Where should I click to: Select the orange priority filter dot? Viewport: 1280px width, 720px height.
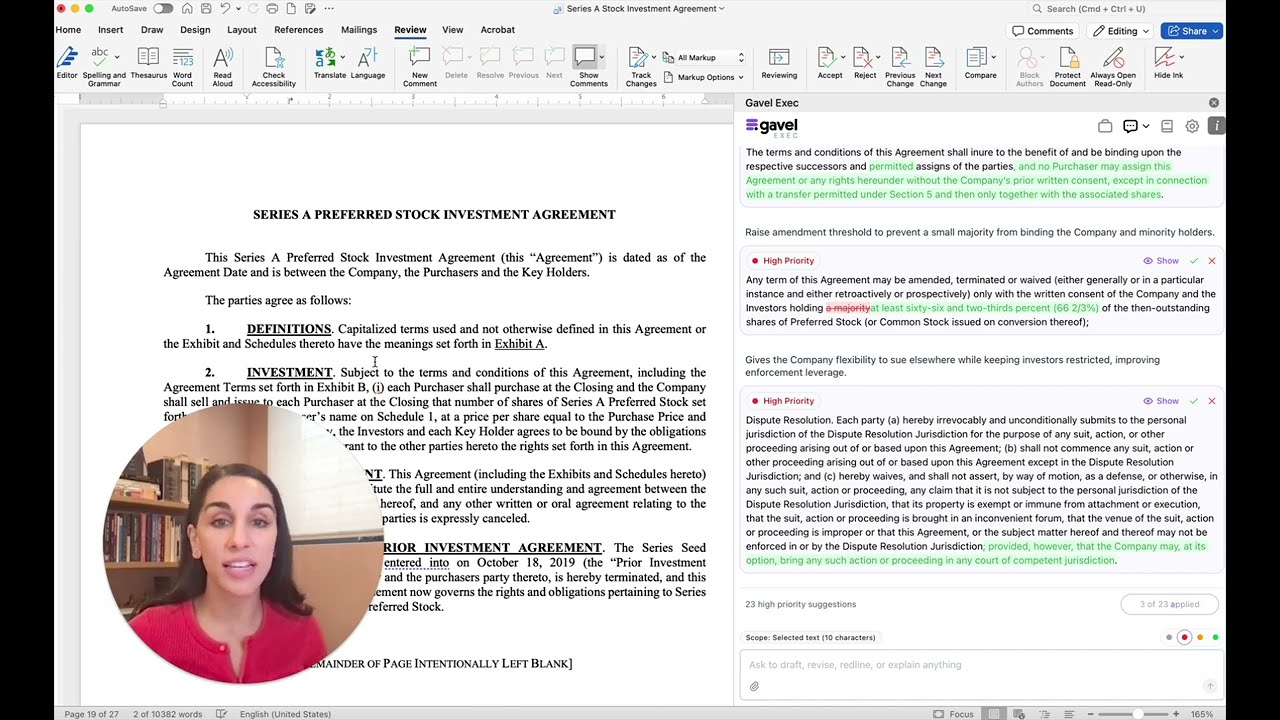(1200, 637)
